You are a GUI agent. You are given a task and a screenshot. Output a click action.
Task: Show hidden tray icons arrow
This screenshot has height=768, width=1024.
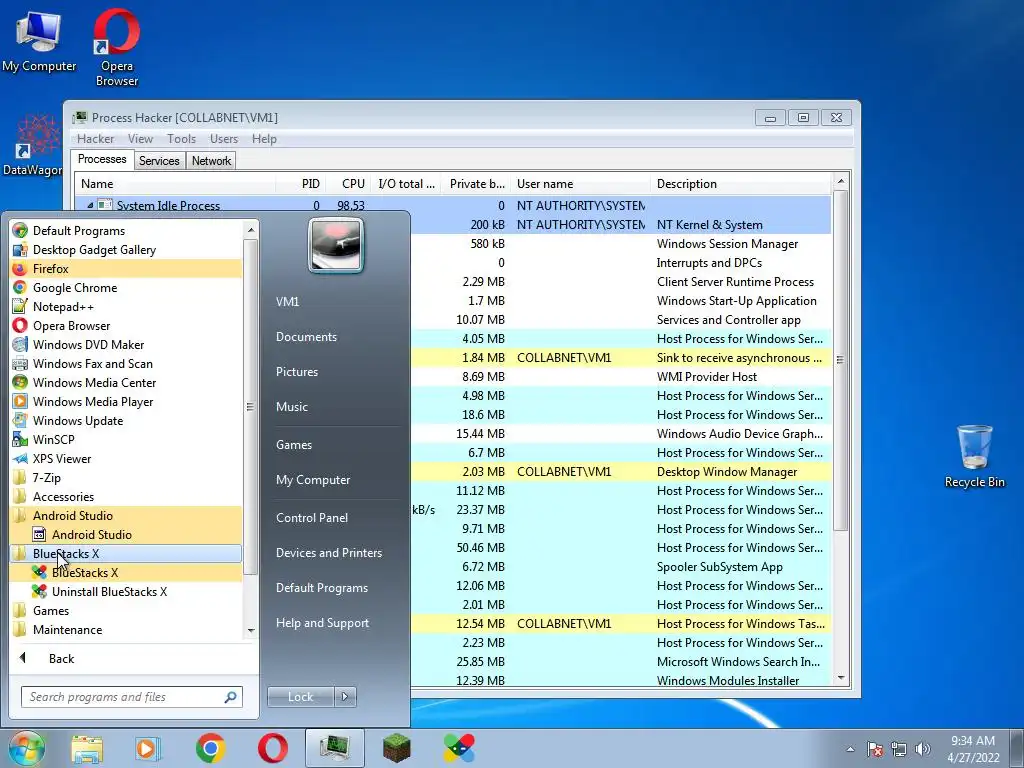click(x=850, y=749)
